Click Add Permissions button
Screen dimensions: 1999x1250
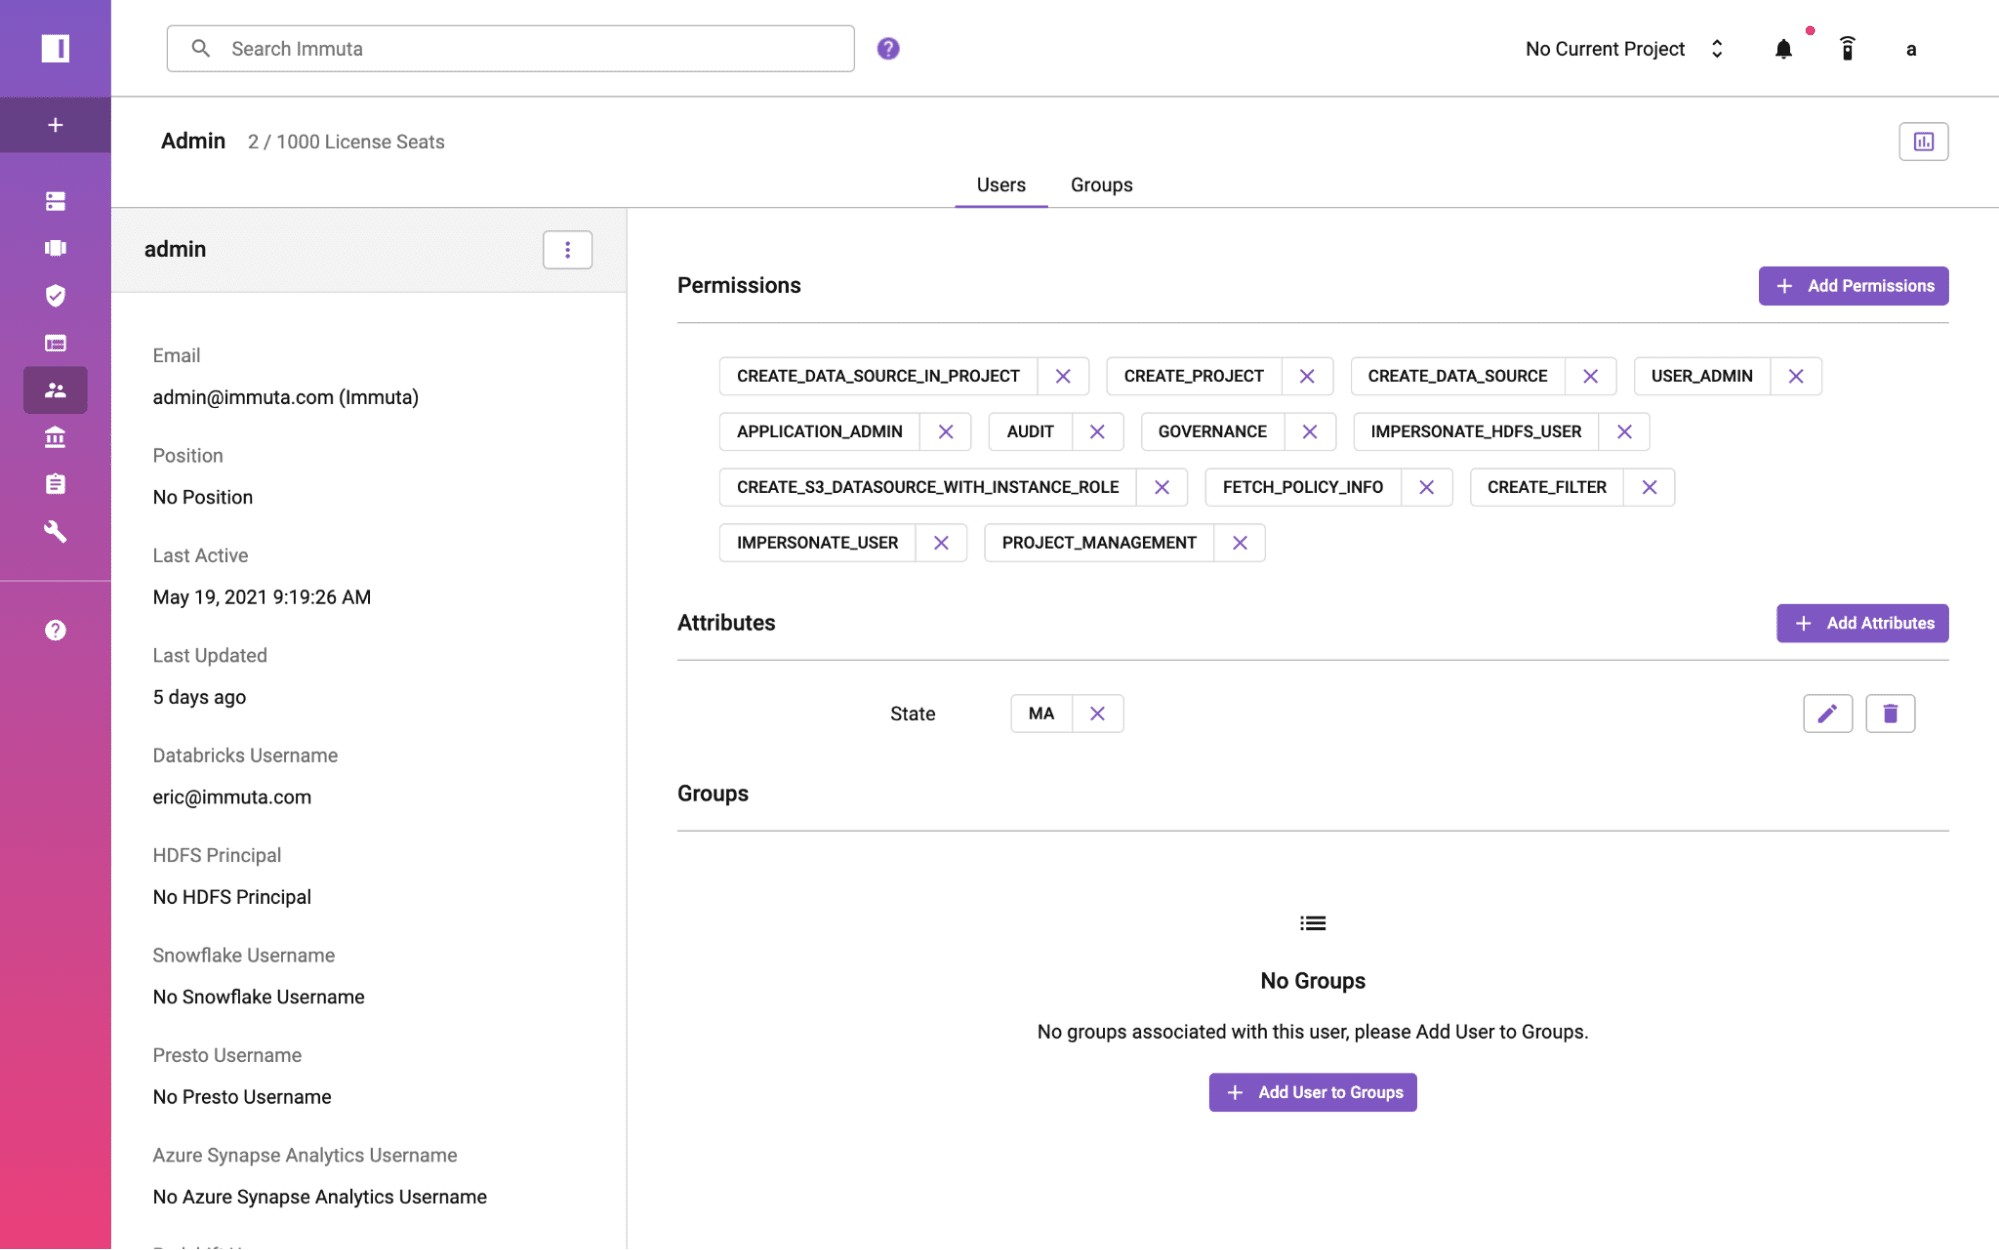point(1853,286)
